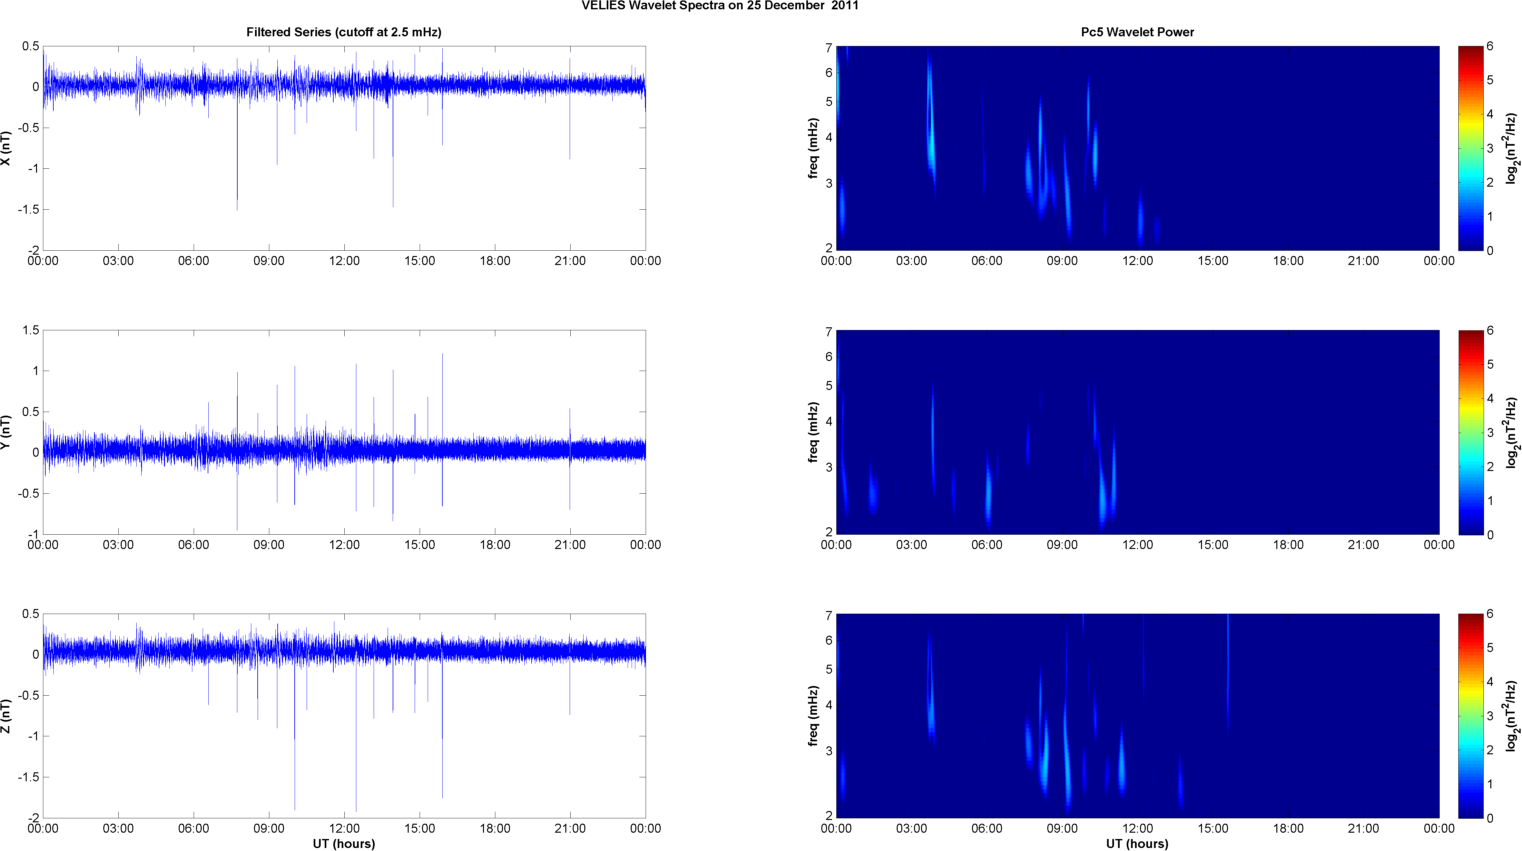This screenshot has width=1522, height=851.
Task: Click the 21:00 tick under the bottom wavelet plot
Action: 1363,829
